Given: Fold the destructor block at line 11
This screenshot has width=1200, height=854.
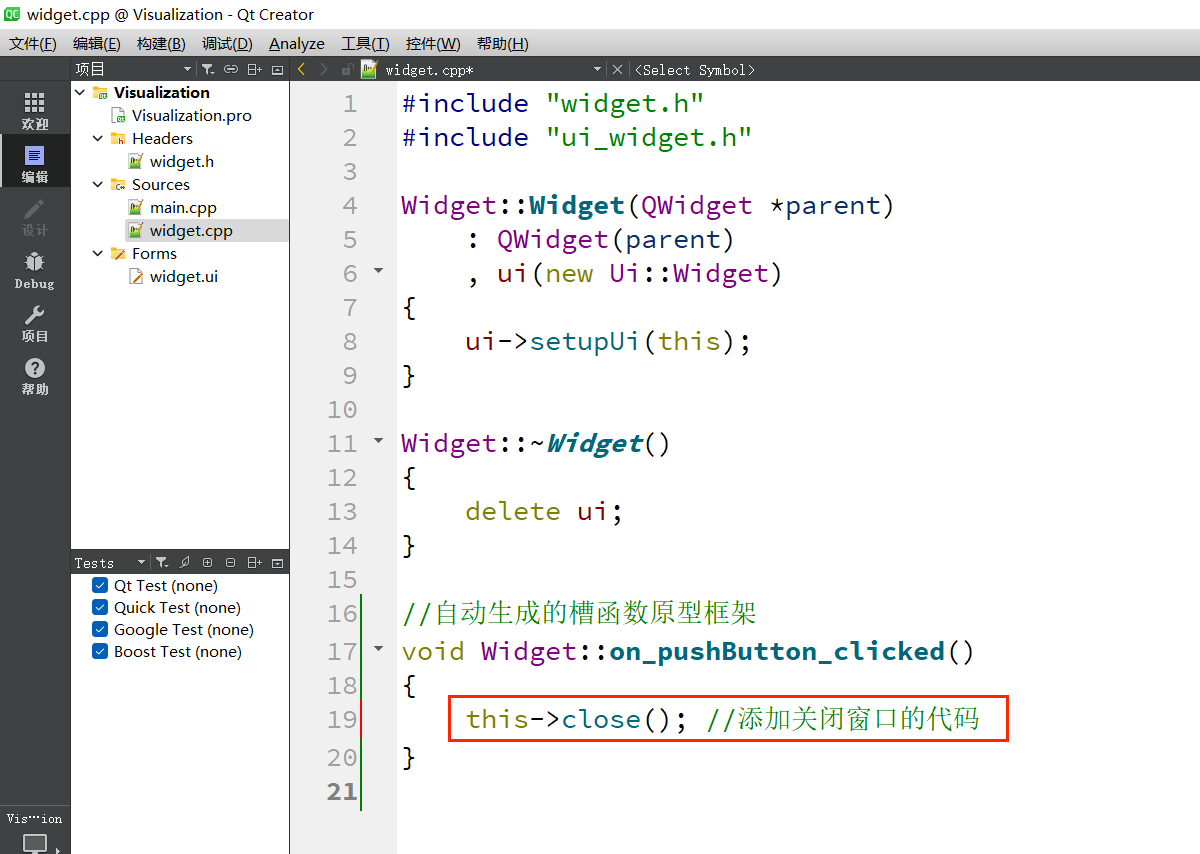Looking at the screenshot, I should pyautogui.click(x=378, y=441).
